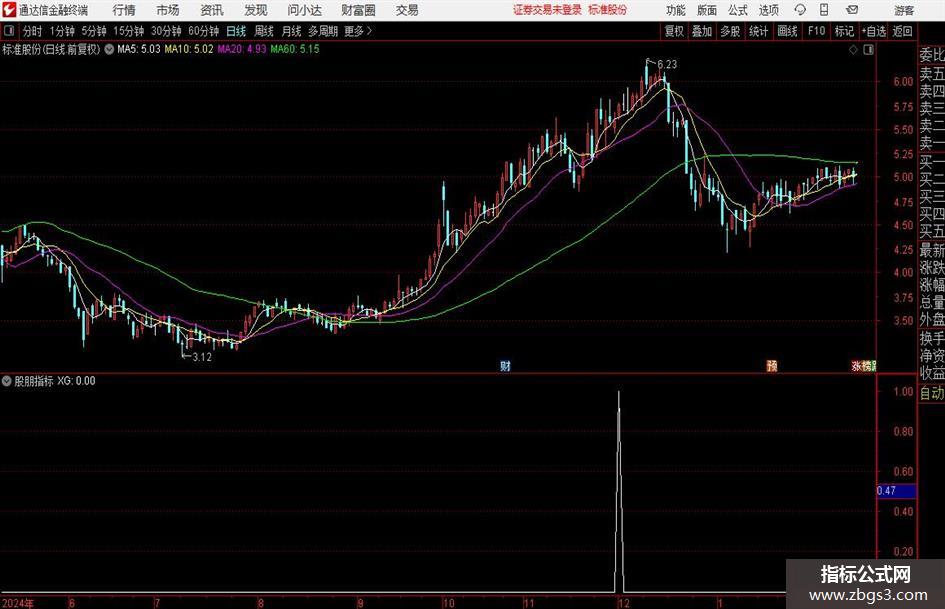Open the 版面 menu
Viewport: 945px width, 609px height.
[x=707, y=10]
